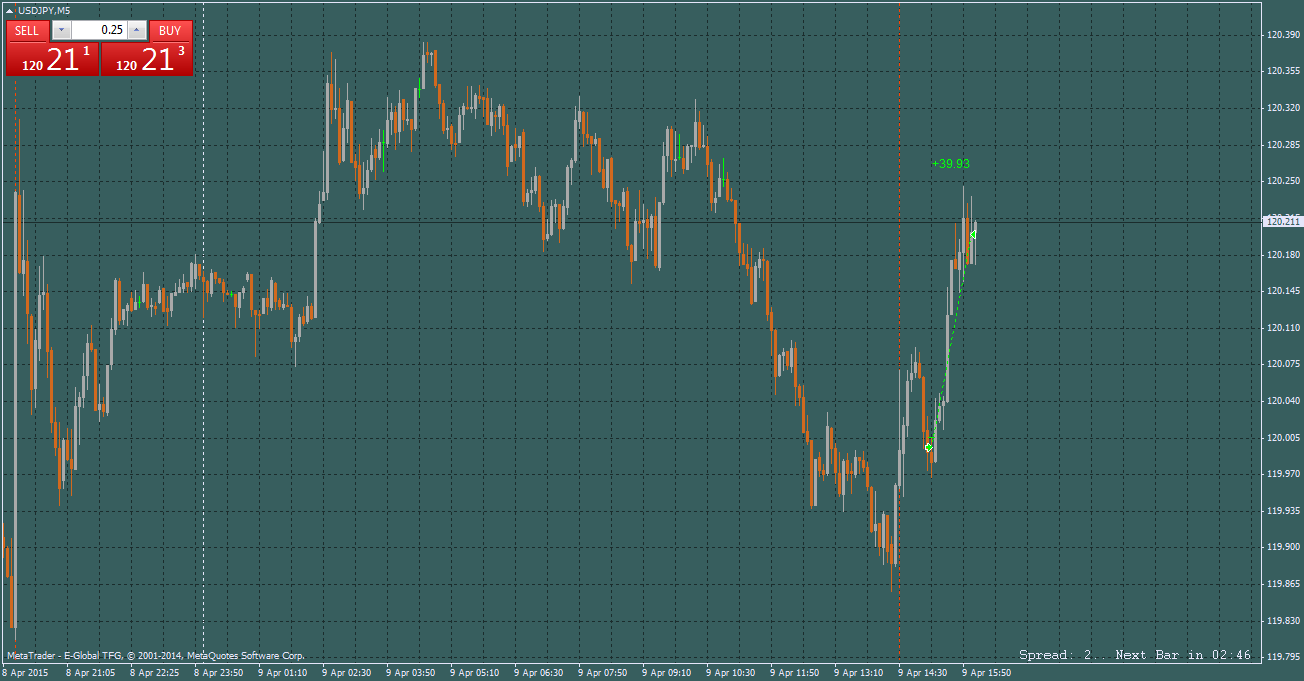1304x681 pixels.
Task: Click the Spread and Next Bar countdown text
Action: pyautogui.click(x=1135, y=655)
